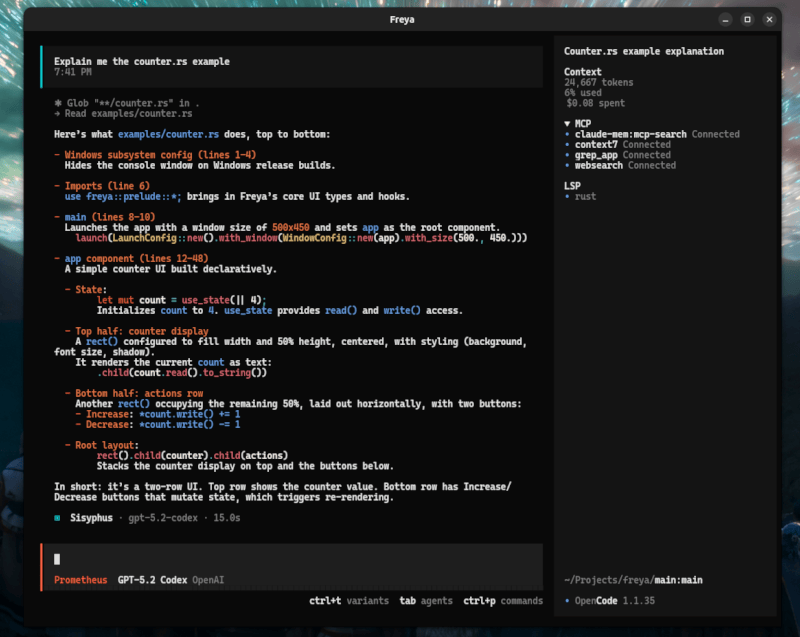Screen dimensions: 800x637
Task: Click the rust LSP status dot
Action: [x=567, y=197]
